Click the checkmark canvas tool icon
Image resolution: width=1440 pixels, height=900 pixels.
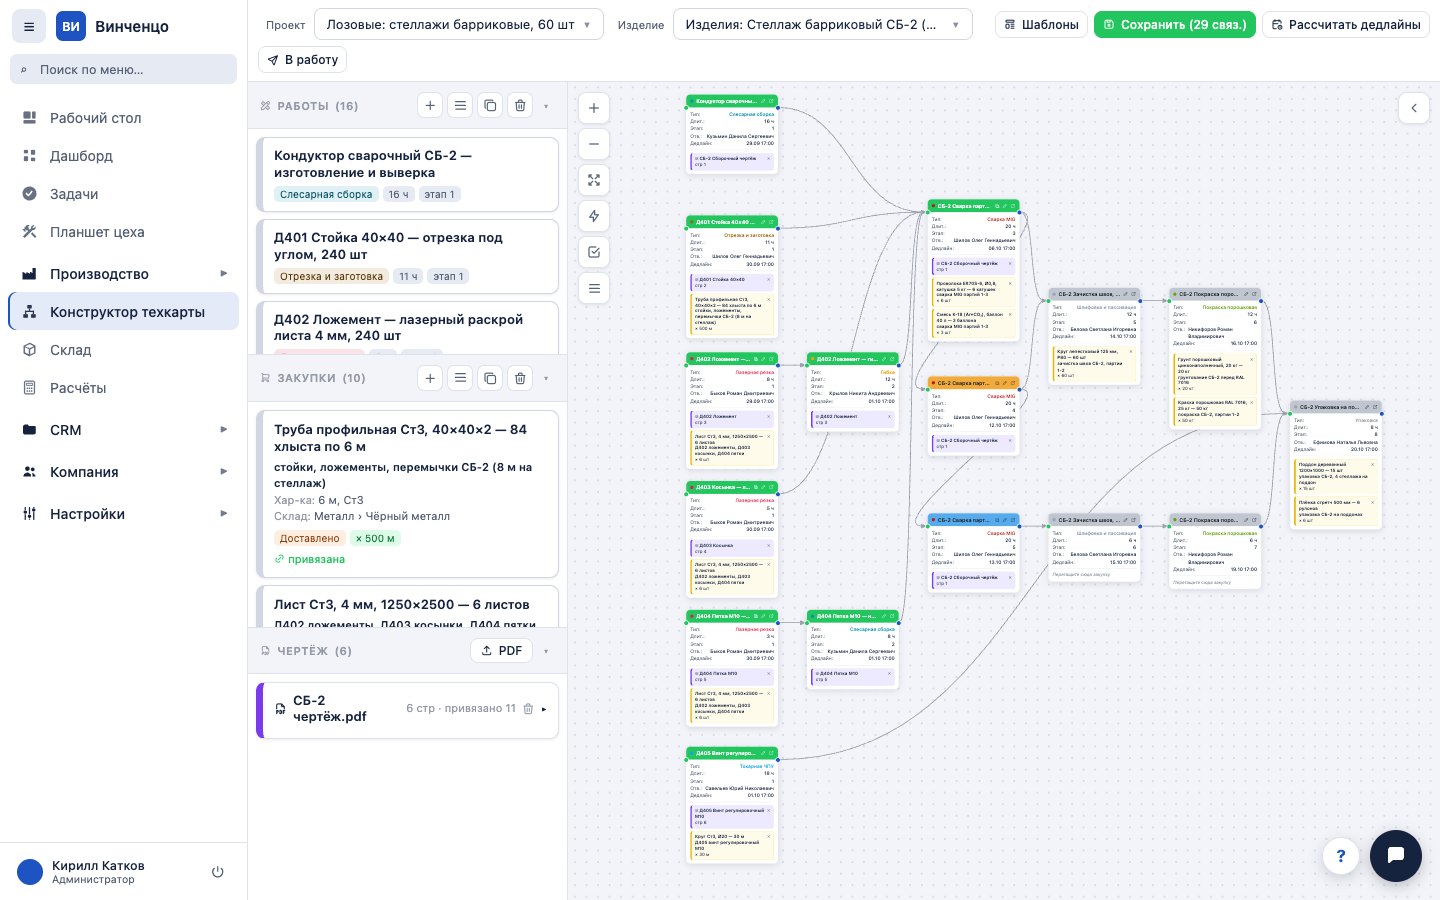(x=594, y=252)
